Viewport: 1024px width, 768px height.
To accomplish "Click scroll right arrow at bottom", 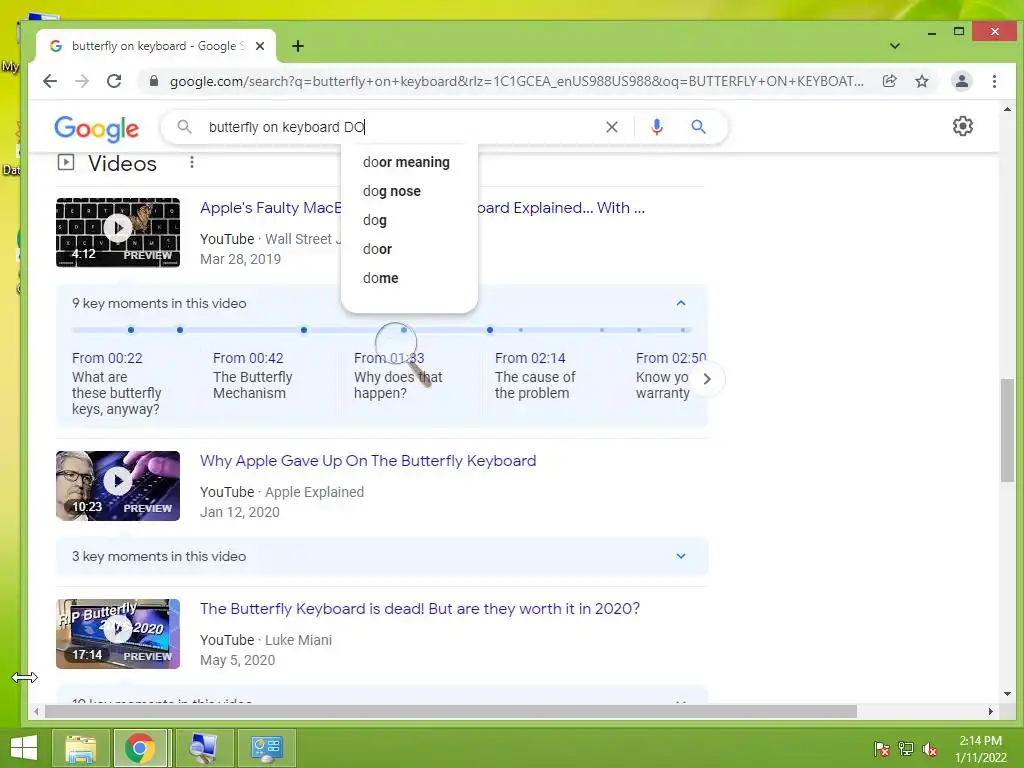I will 991,711.
